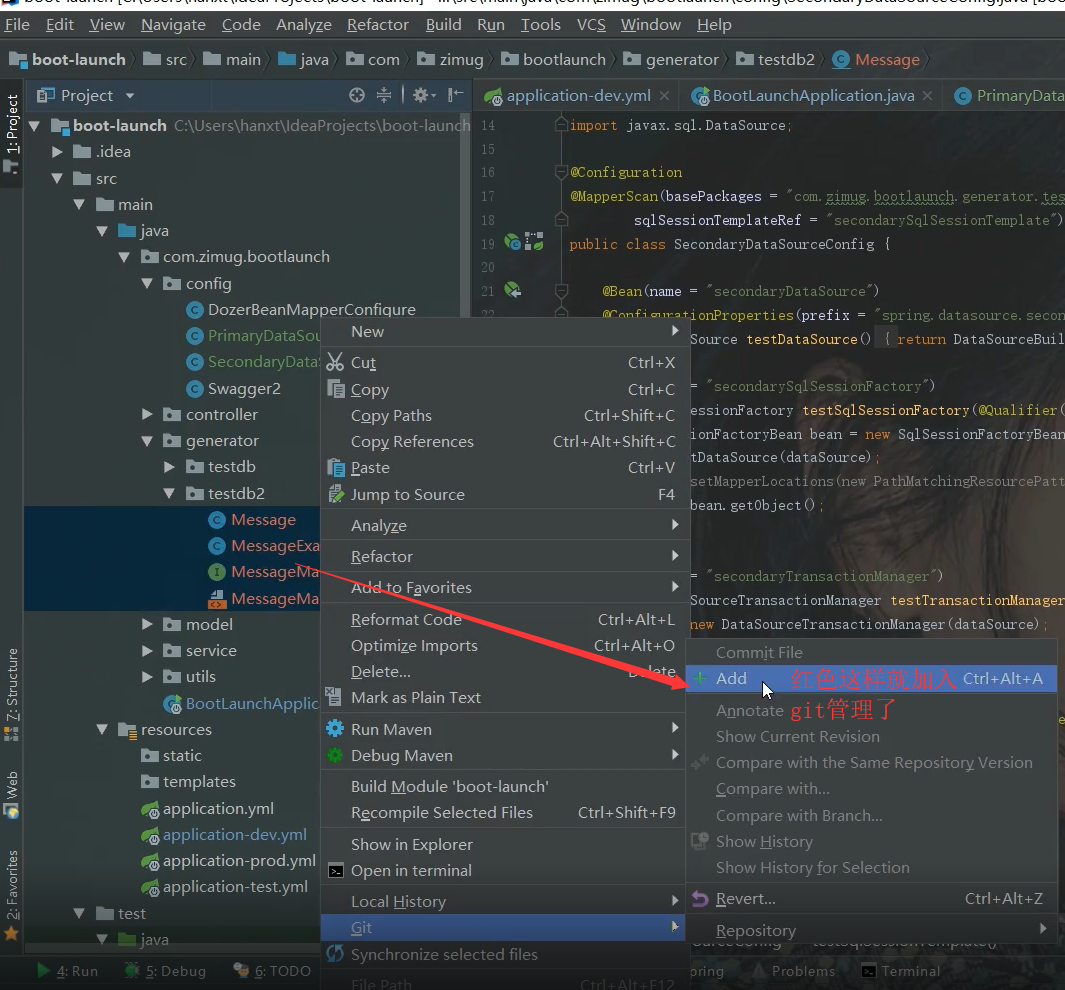Click the gutter bean icon on line 21
The width and height of the screenshot is (1065, 990).
tap(513, 291)
